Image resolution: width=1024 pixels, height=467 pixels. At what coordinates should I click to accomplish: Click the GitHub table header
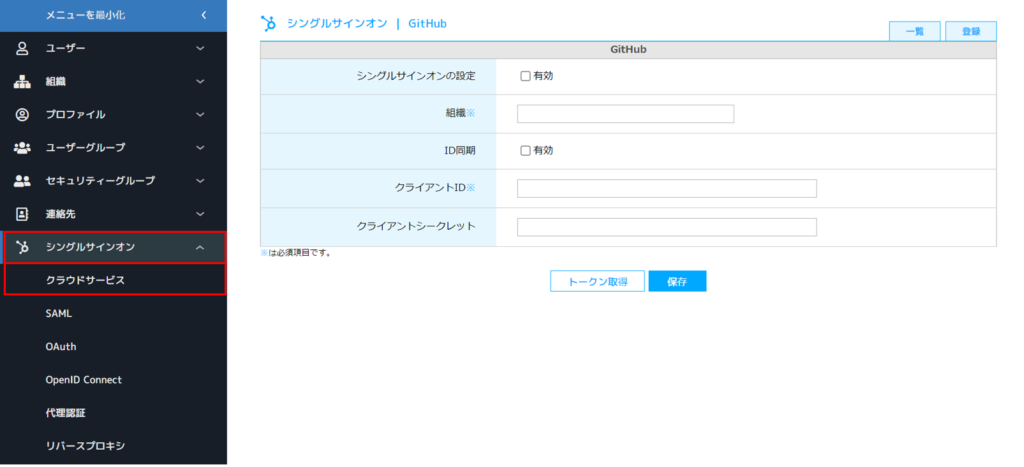[628, 50]
